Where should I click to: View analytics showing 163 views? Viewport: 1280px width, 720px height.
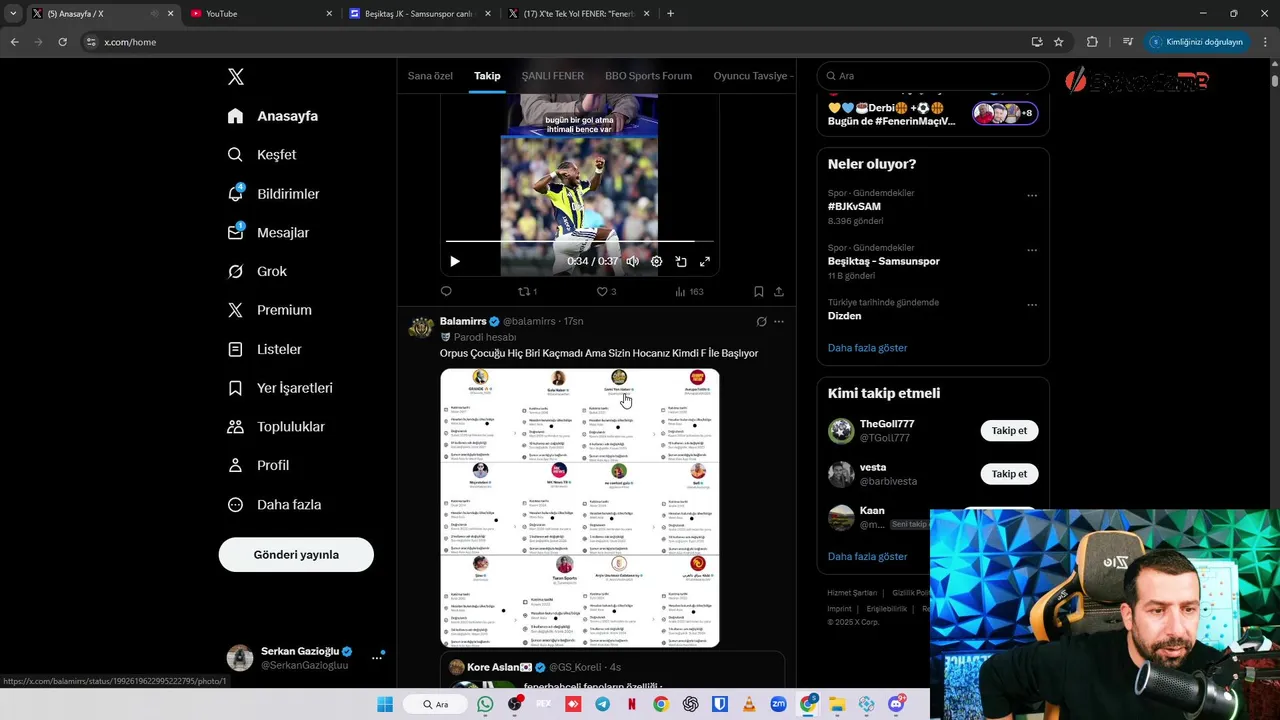(689, 292)
